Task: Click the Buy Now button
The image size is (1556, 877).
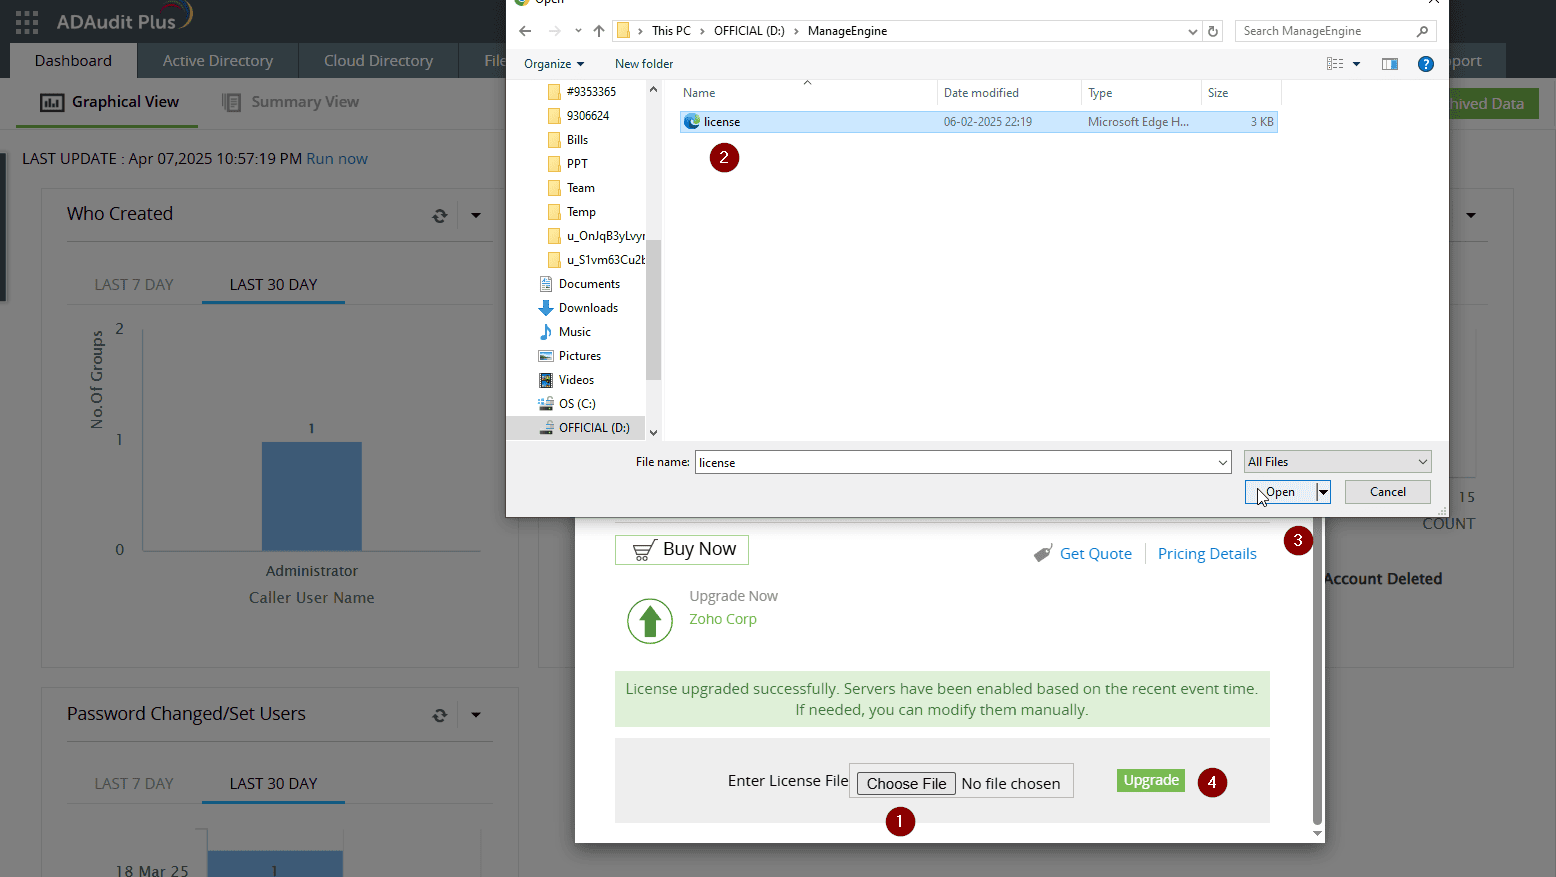Action: click(682, 550)
